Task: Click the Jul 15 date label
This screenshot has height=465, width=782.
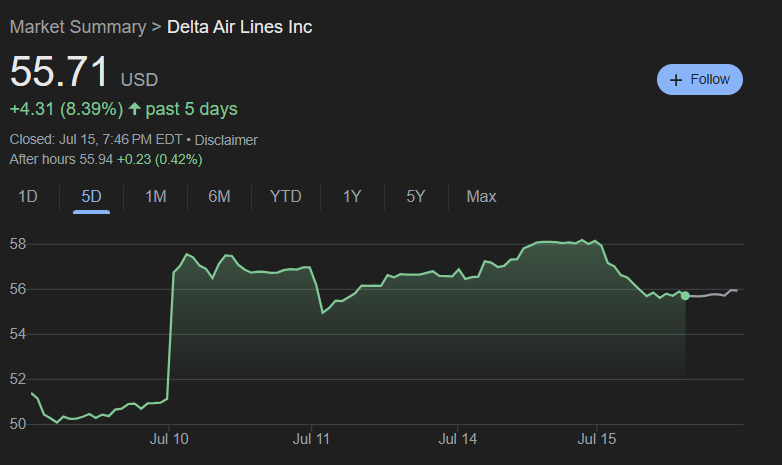Action: click(x=596, y=438)
